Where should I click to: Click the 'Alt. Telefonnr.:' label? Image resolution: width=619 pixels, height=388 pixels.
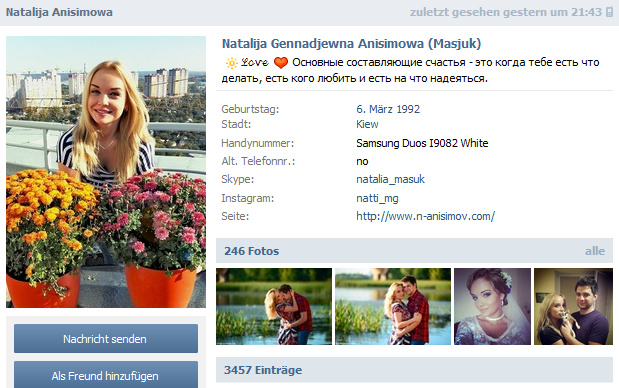click(x=258, y=161)
